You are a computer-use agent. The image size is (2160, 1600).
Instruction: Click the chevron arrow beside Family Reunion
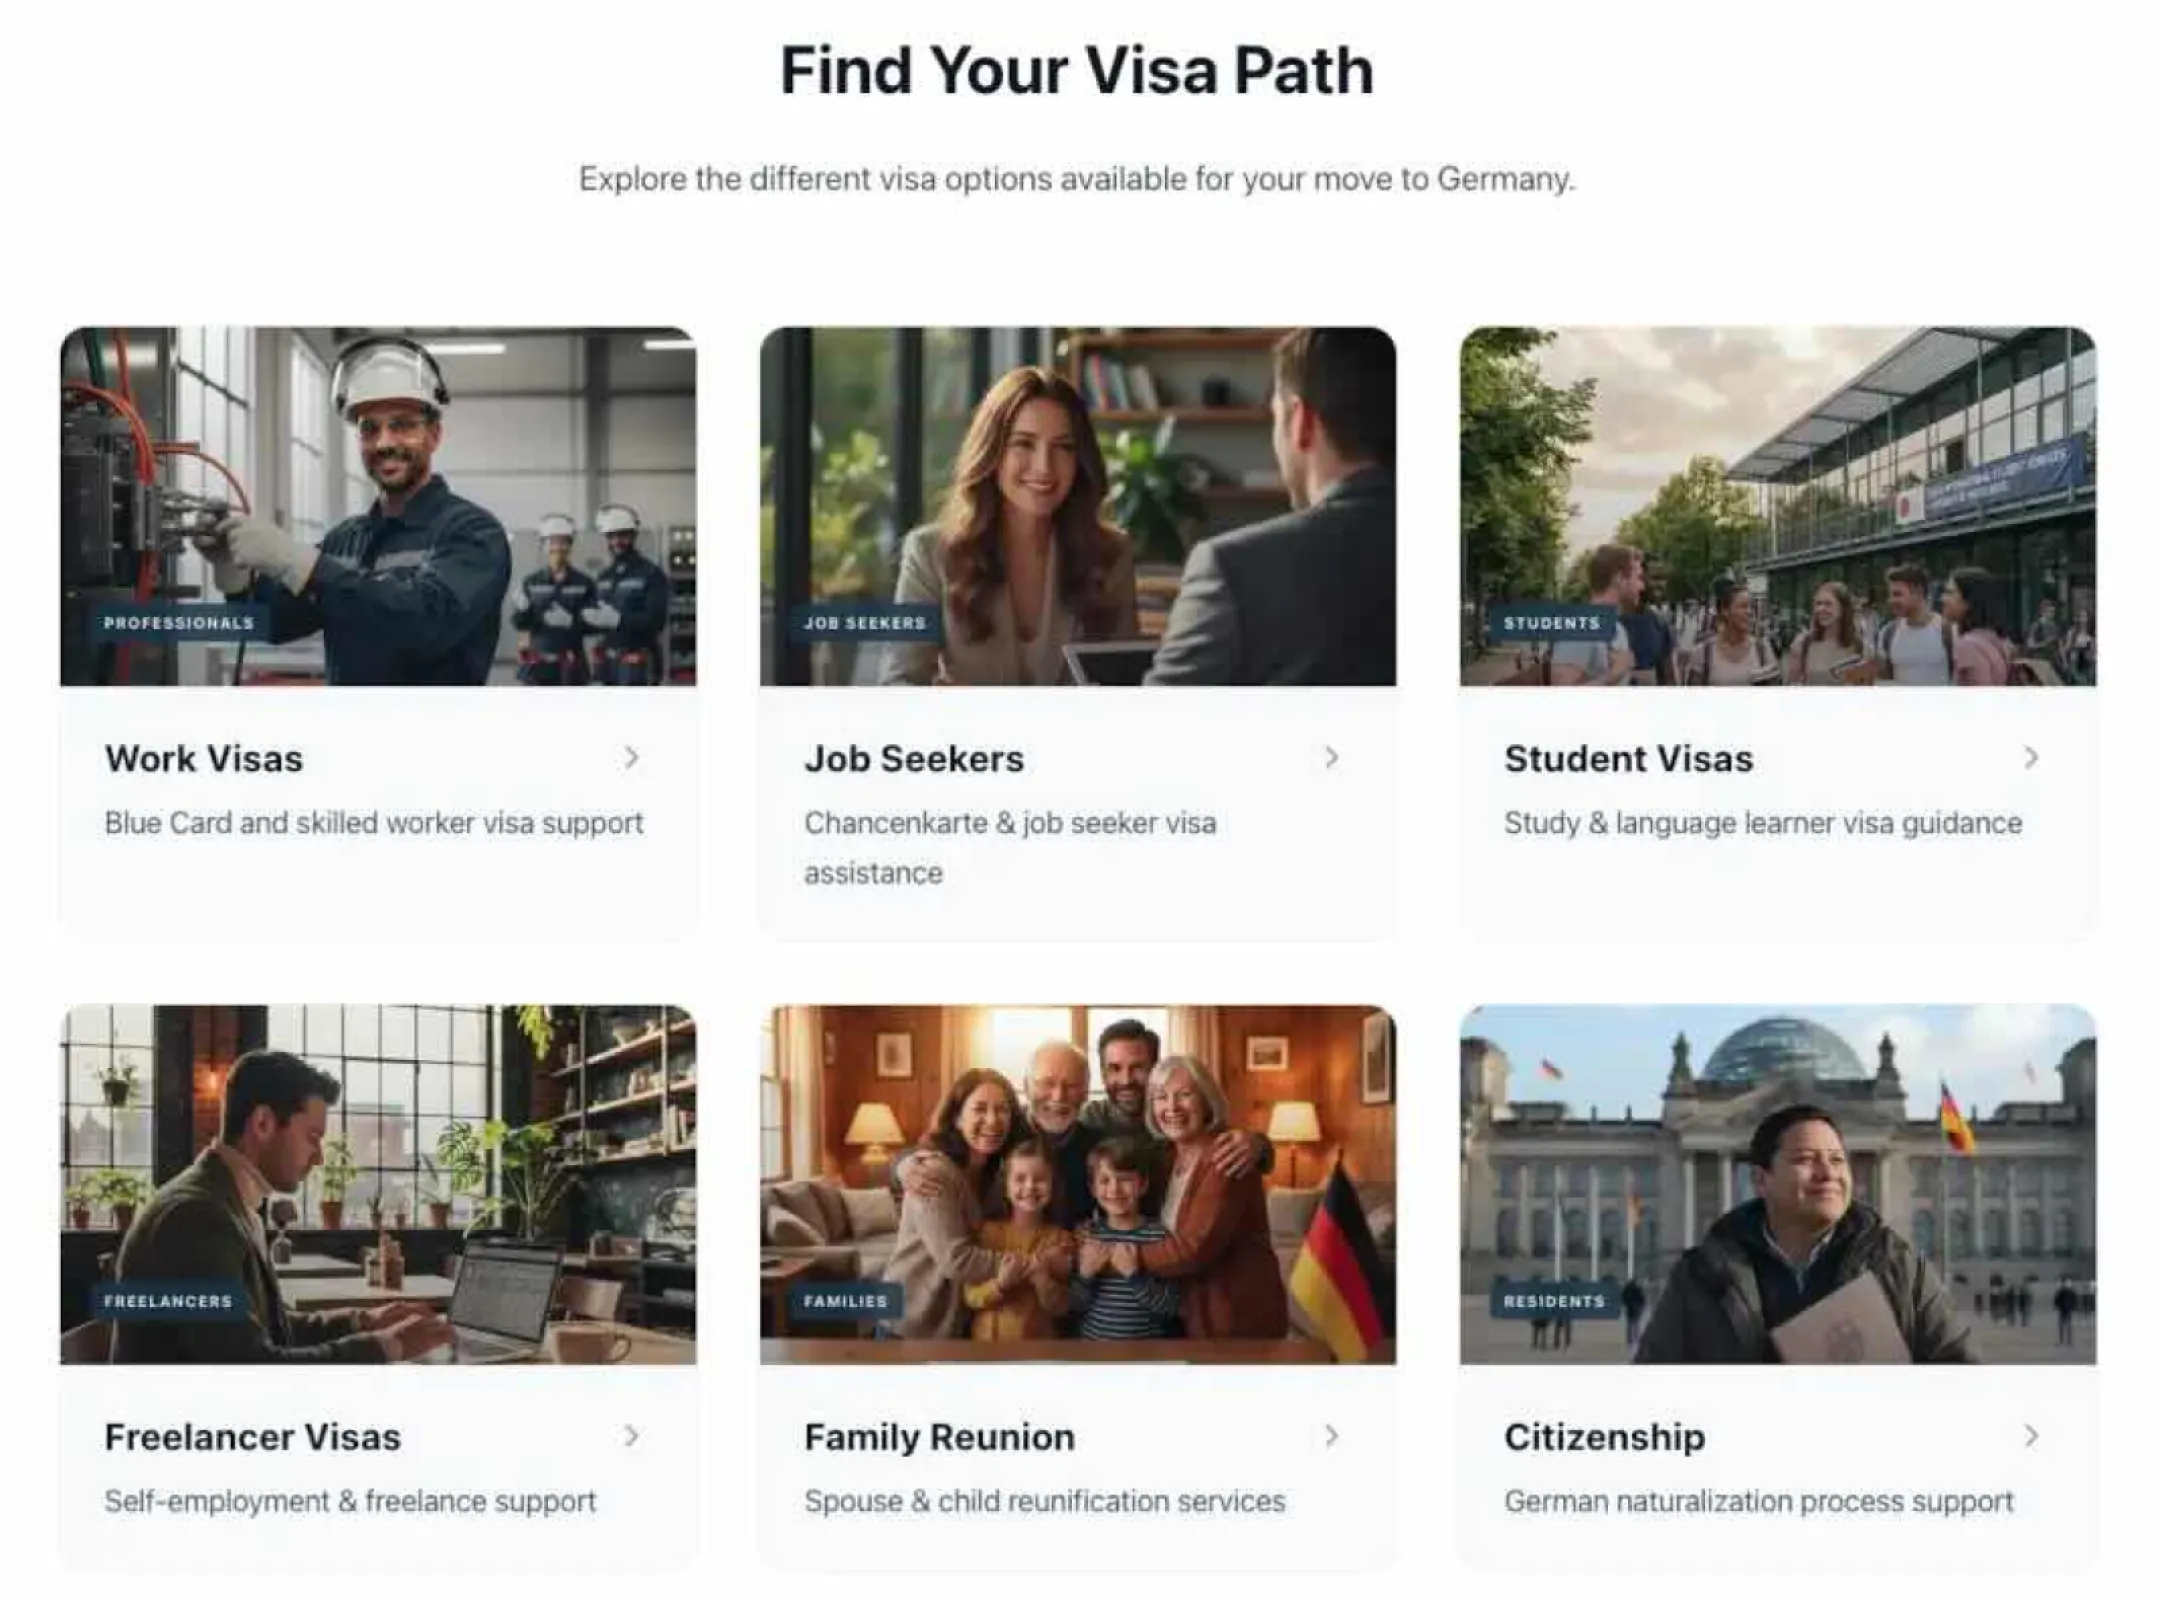pos(1331,1436)
